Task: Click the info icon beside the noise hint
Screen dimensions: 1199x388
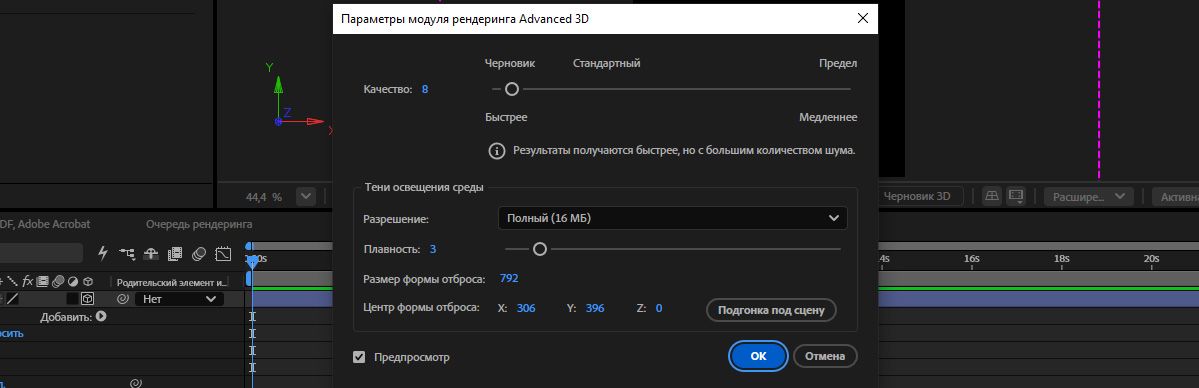Action: tap(497, 151)
